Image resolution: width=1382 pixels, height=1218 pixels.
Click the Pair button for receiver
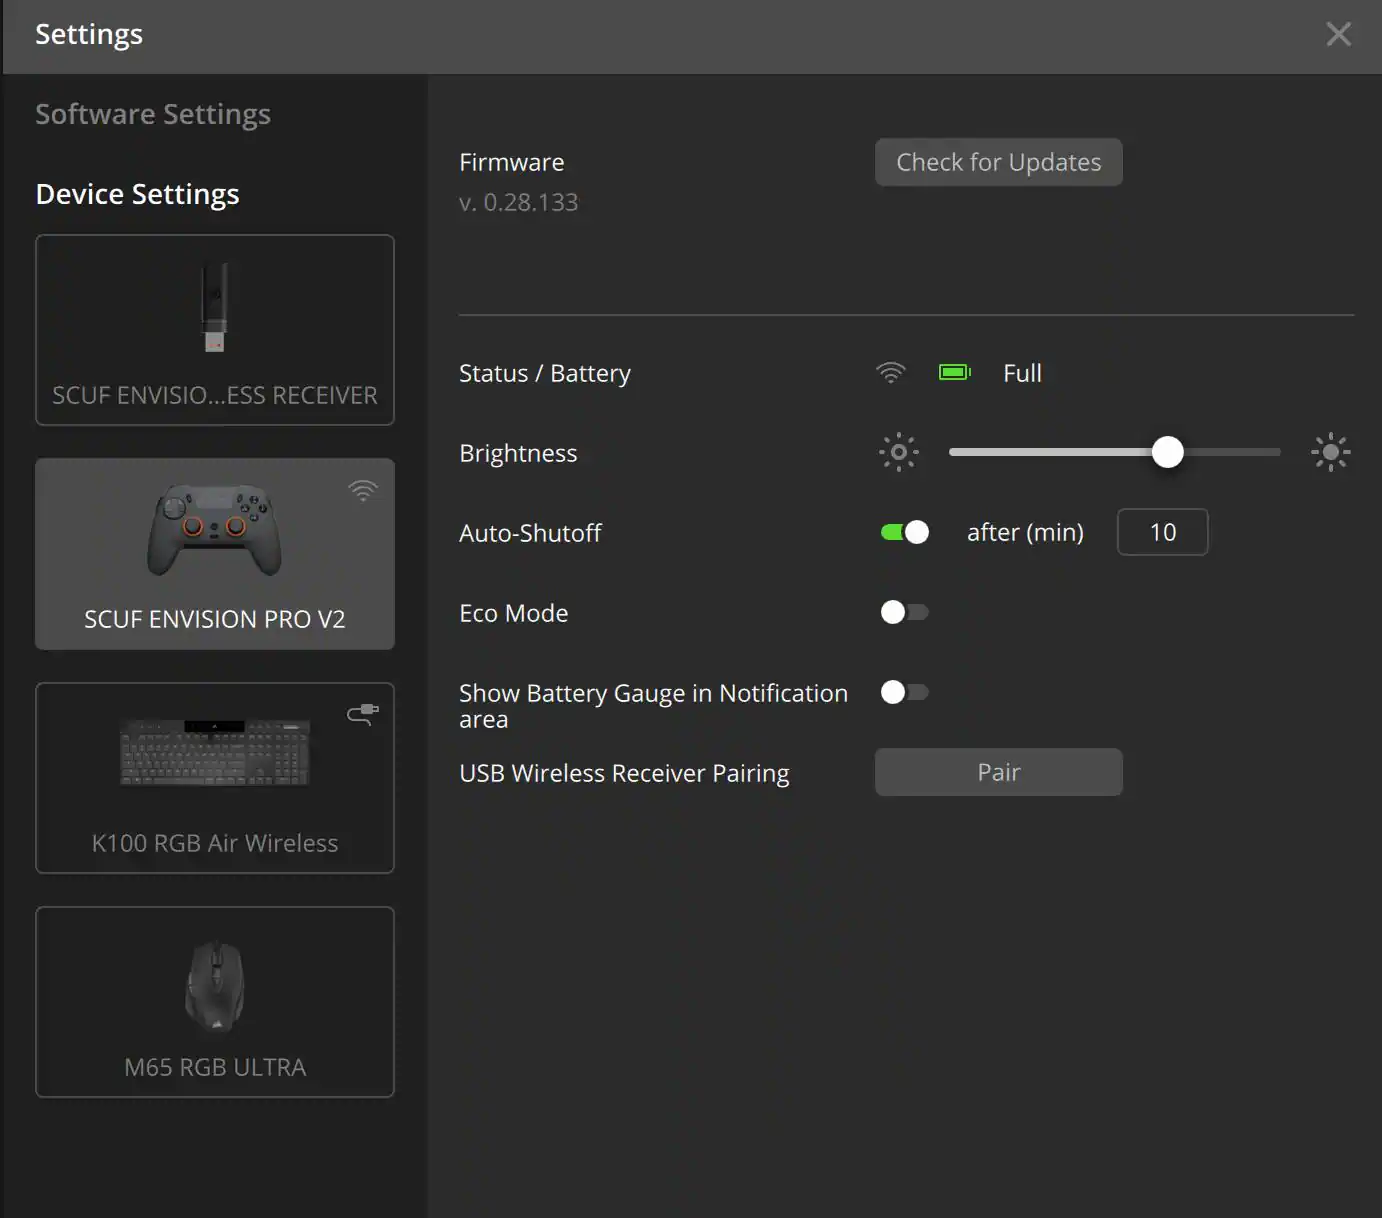tap(998, 772)
